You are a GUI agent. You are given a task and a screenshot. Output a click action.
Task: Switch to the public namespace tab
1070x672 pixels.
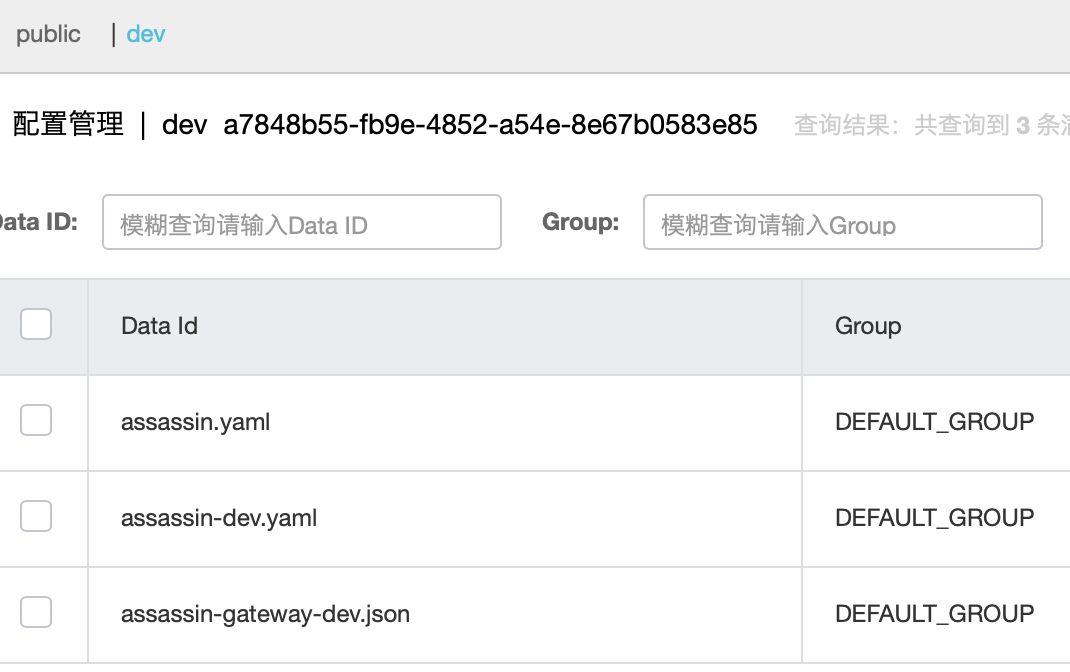click(x=48, y=34)
